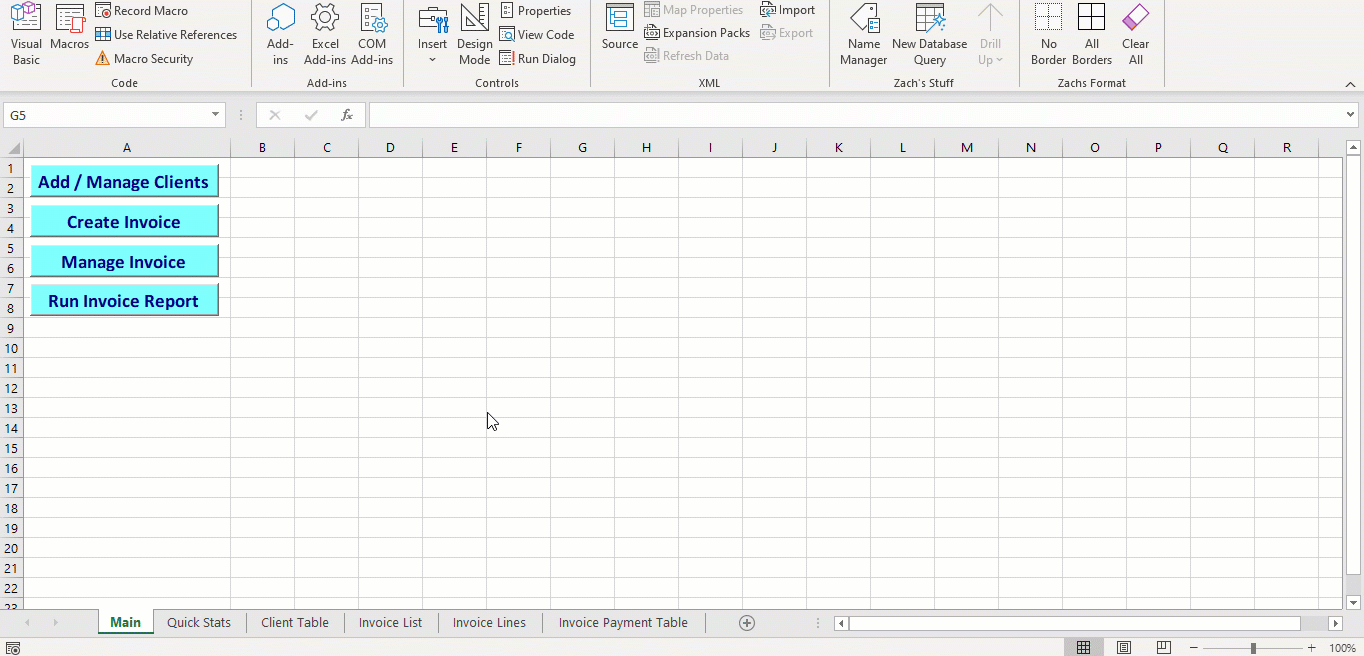Viewport: 1364px width, 656px height.
Task: Start Record Macro
Action: click(x=141, y=10)
